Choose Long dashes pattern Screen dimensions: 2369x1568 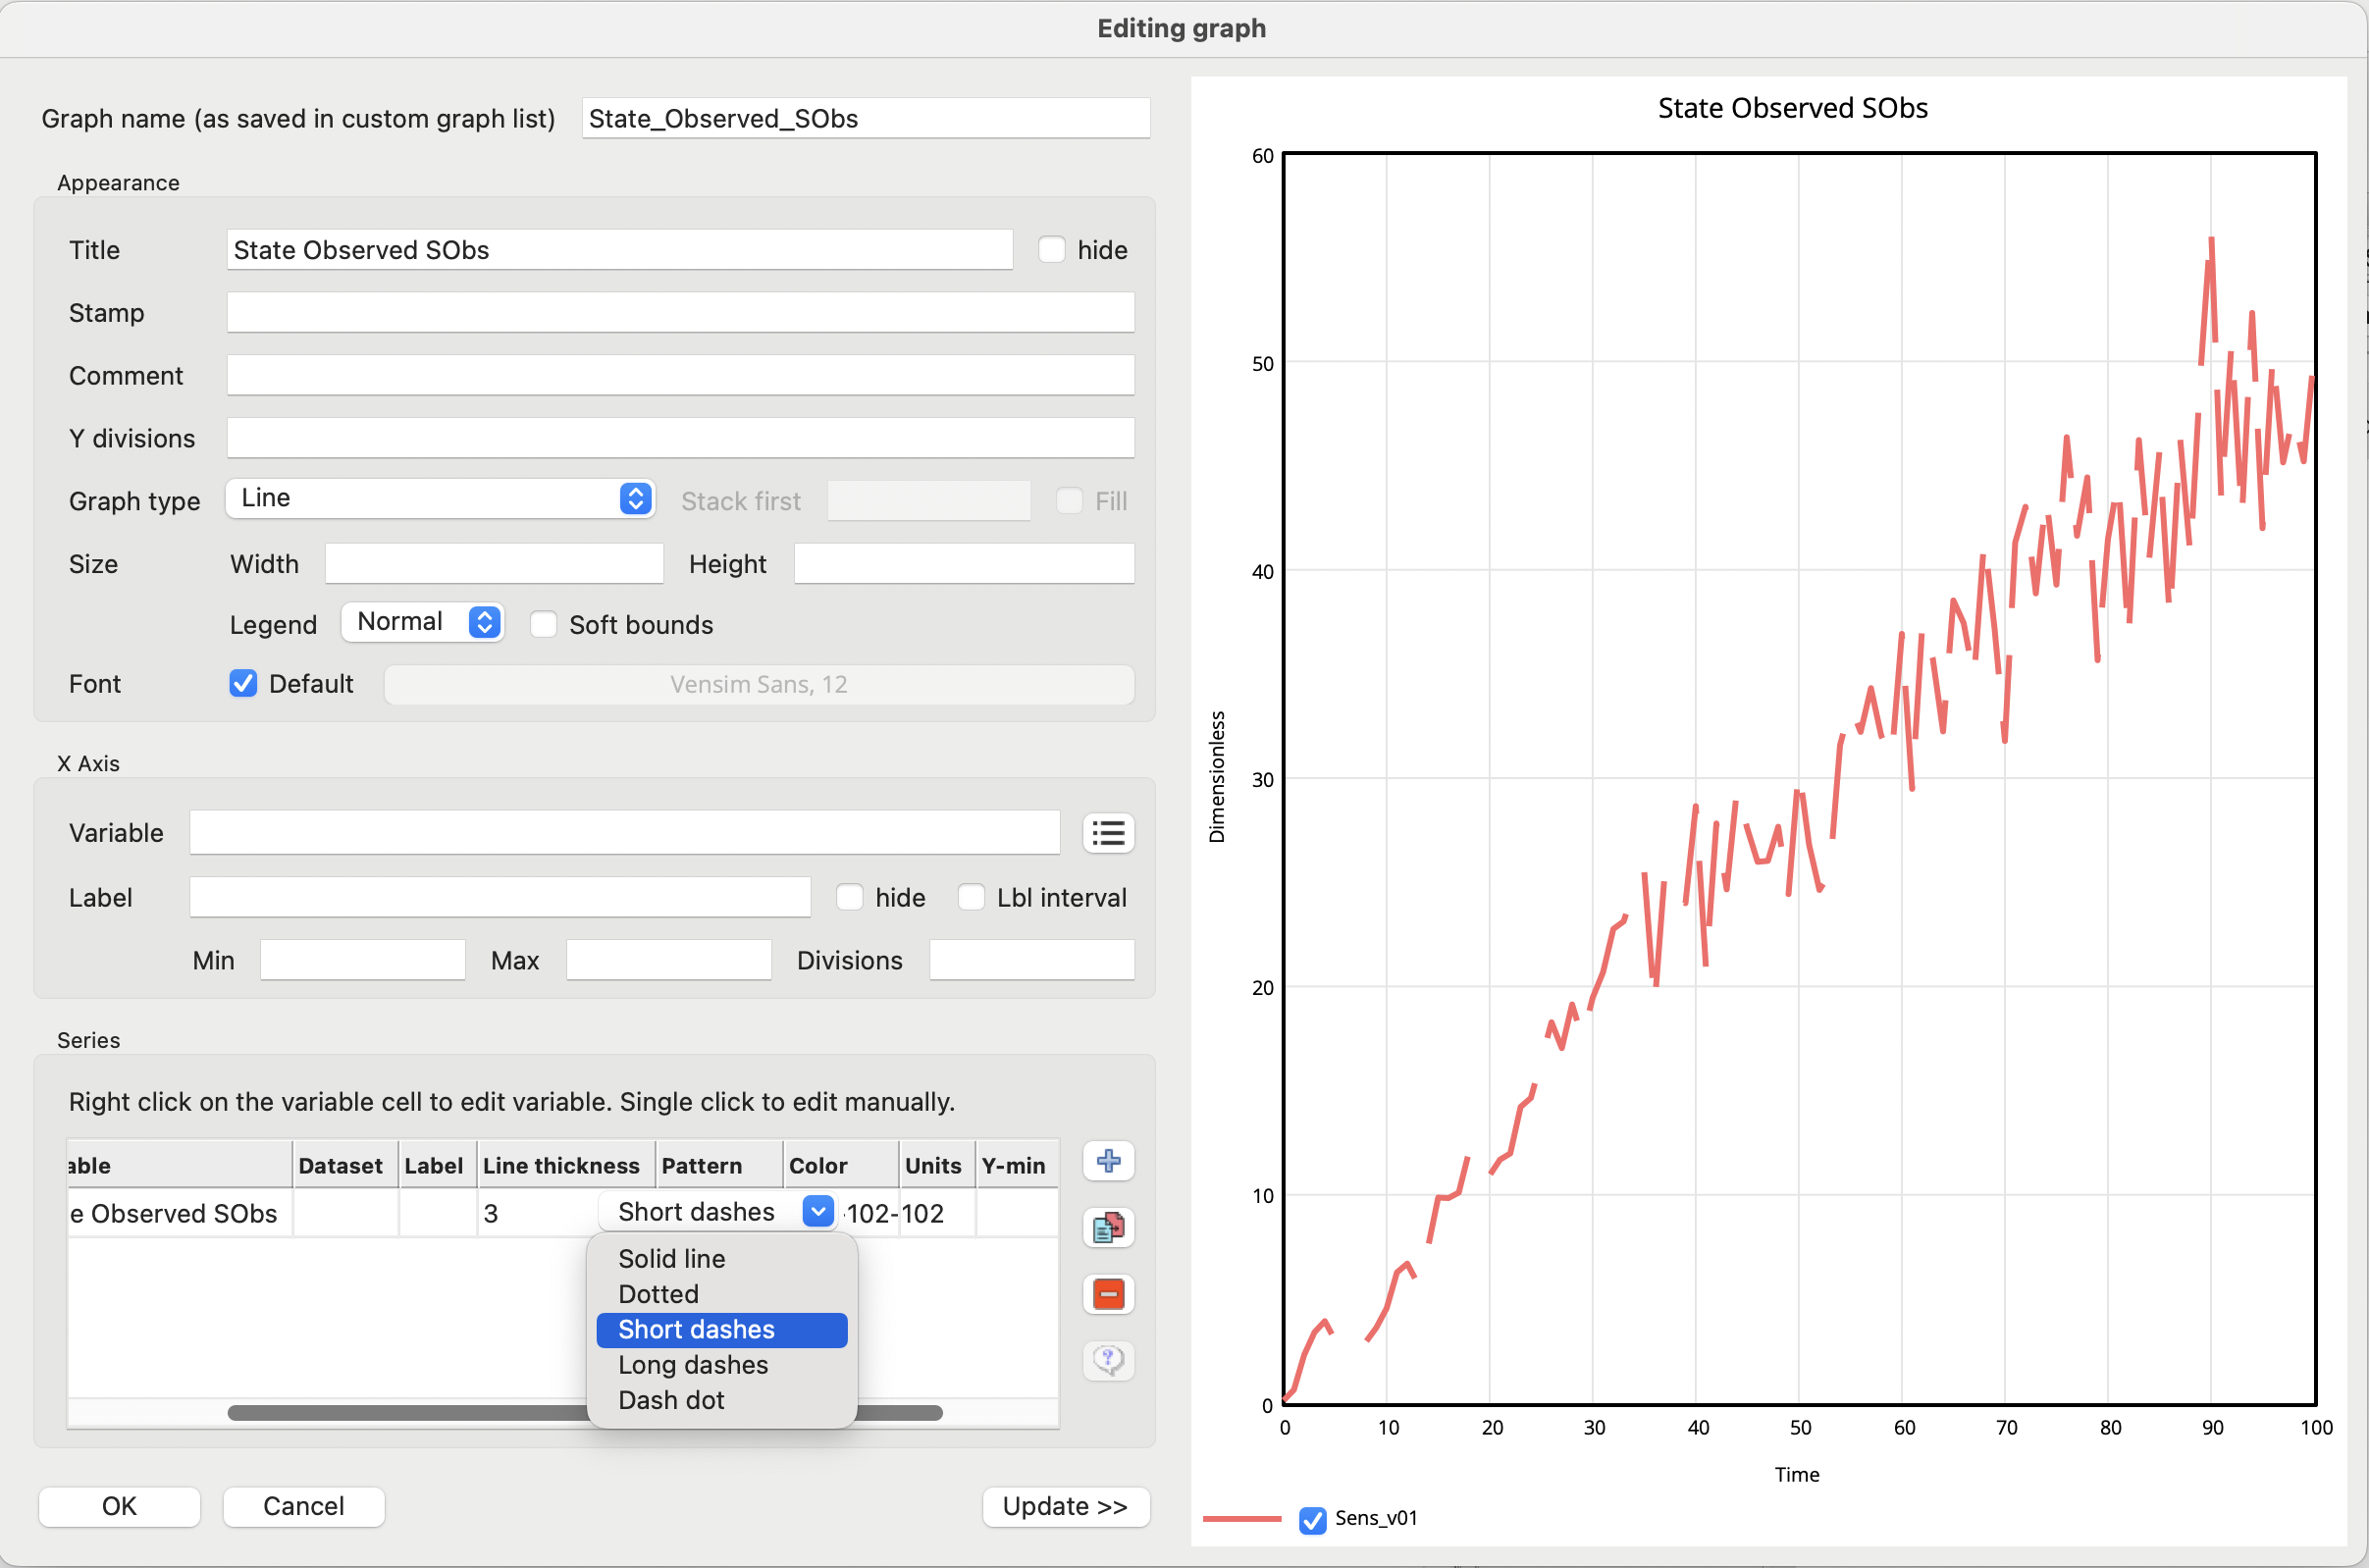pyautogui.click(x=721, y=1365)
